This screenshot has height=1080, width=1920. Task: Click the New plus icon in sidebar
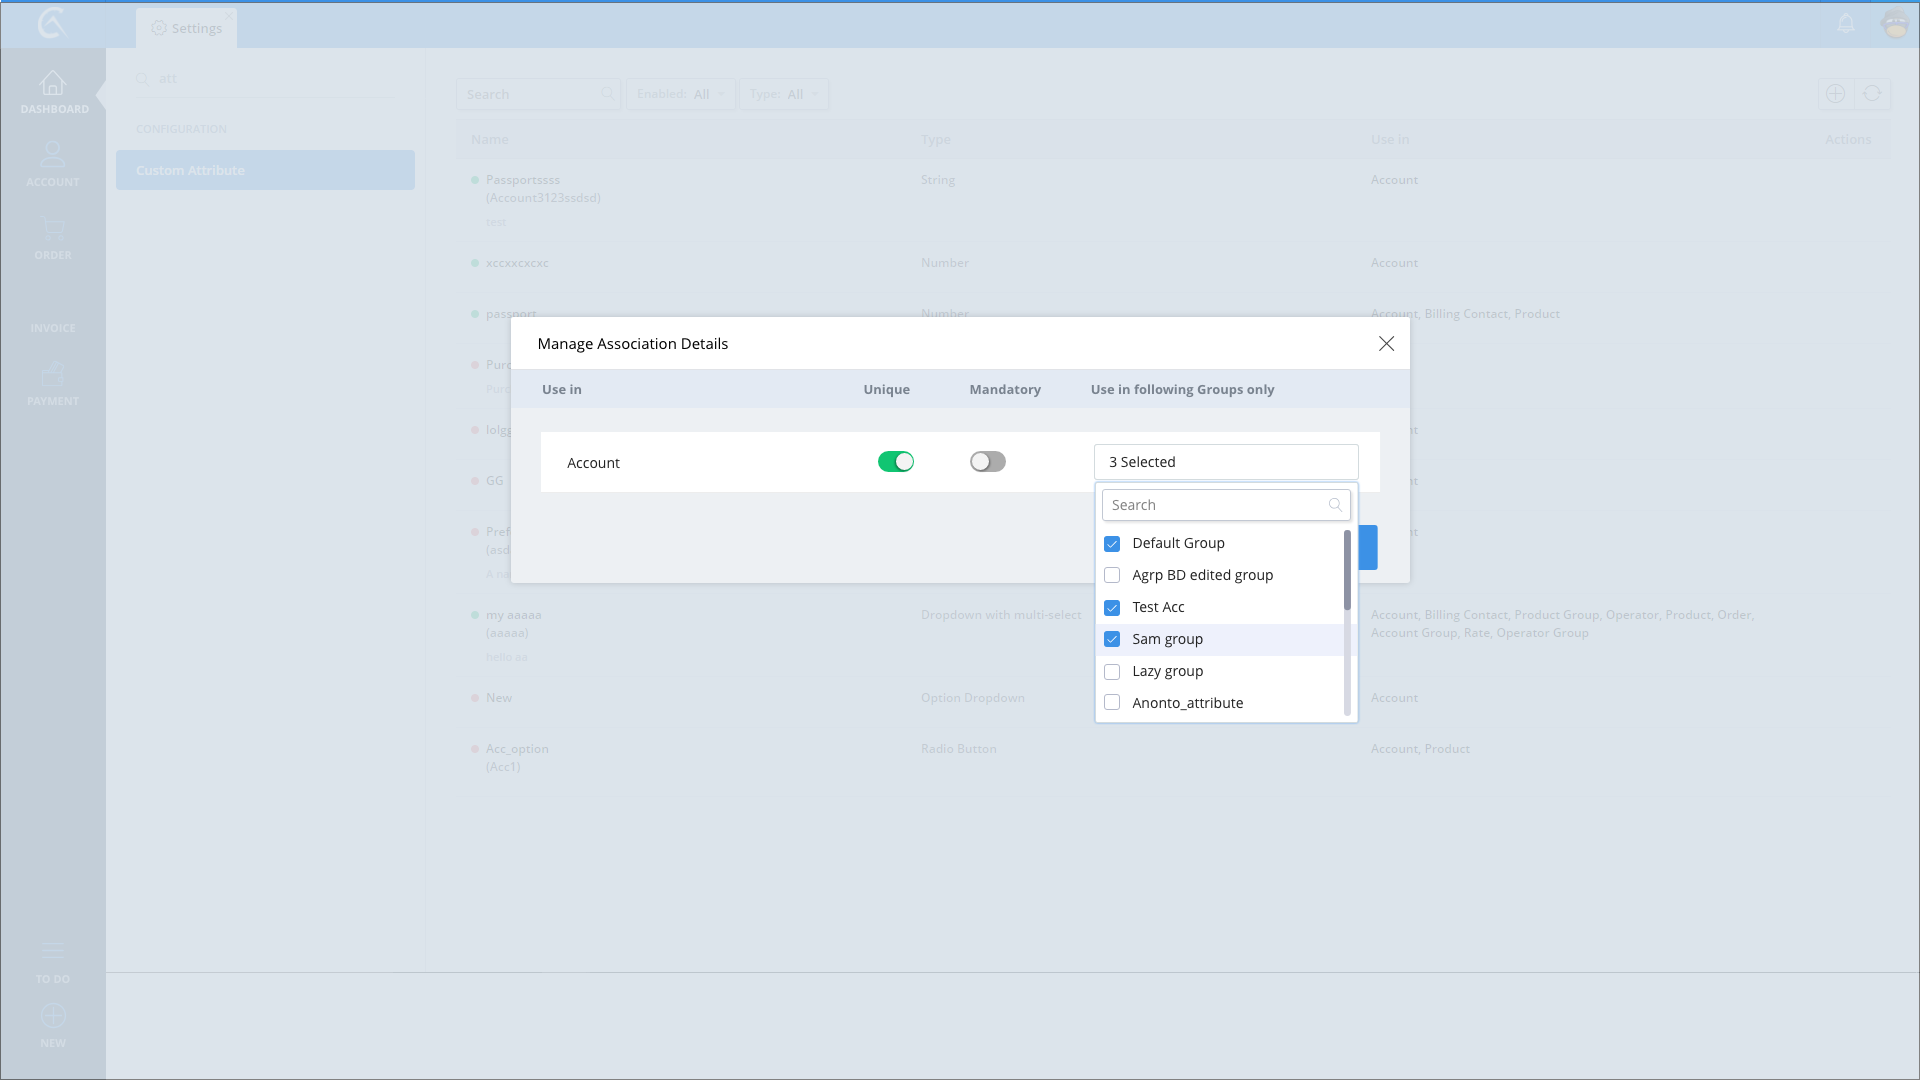[53, 1017]
